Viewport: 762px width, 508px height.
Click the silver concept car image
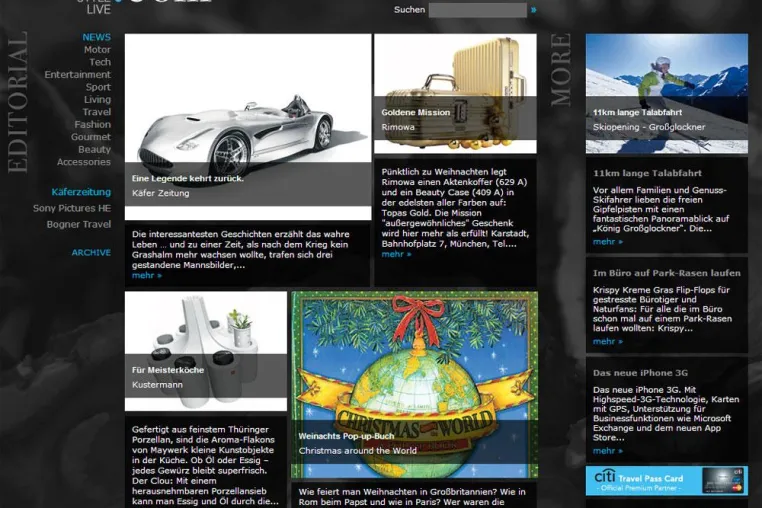(248, 126)
